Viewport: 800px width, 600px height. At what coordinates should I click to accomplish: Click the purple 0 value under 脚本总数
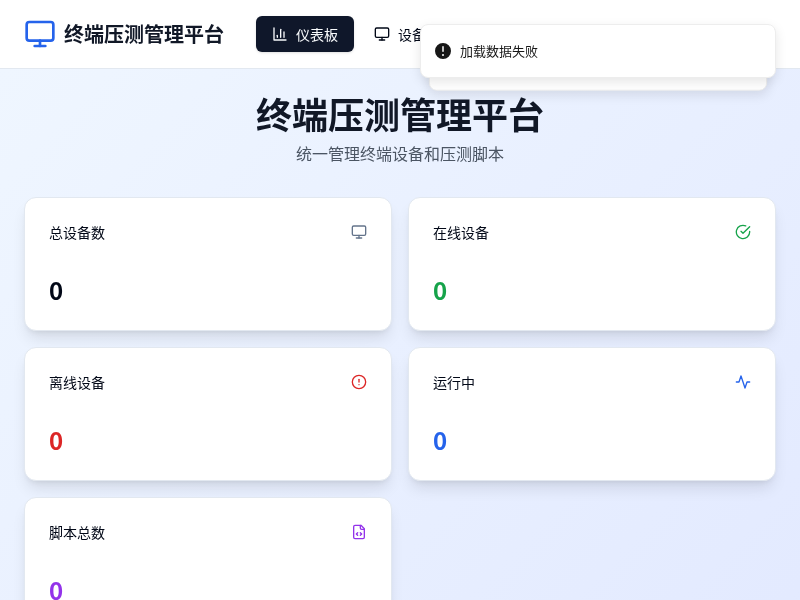[x=56, y=591]
